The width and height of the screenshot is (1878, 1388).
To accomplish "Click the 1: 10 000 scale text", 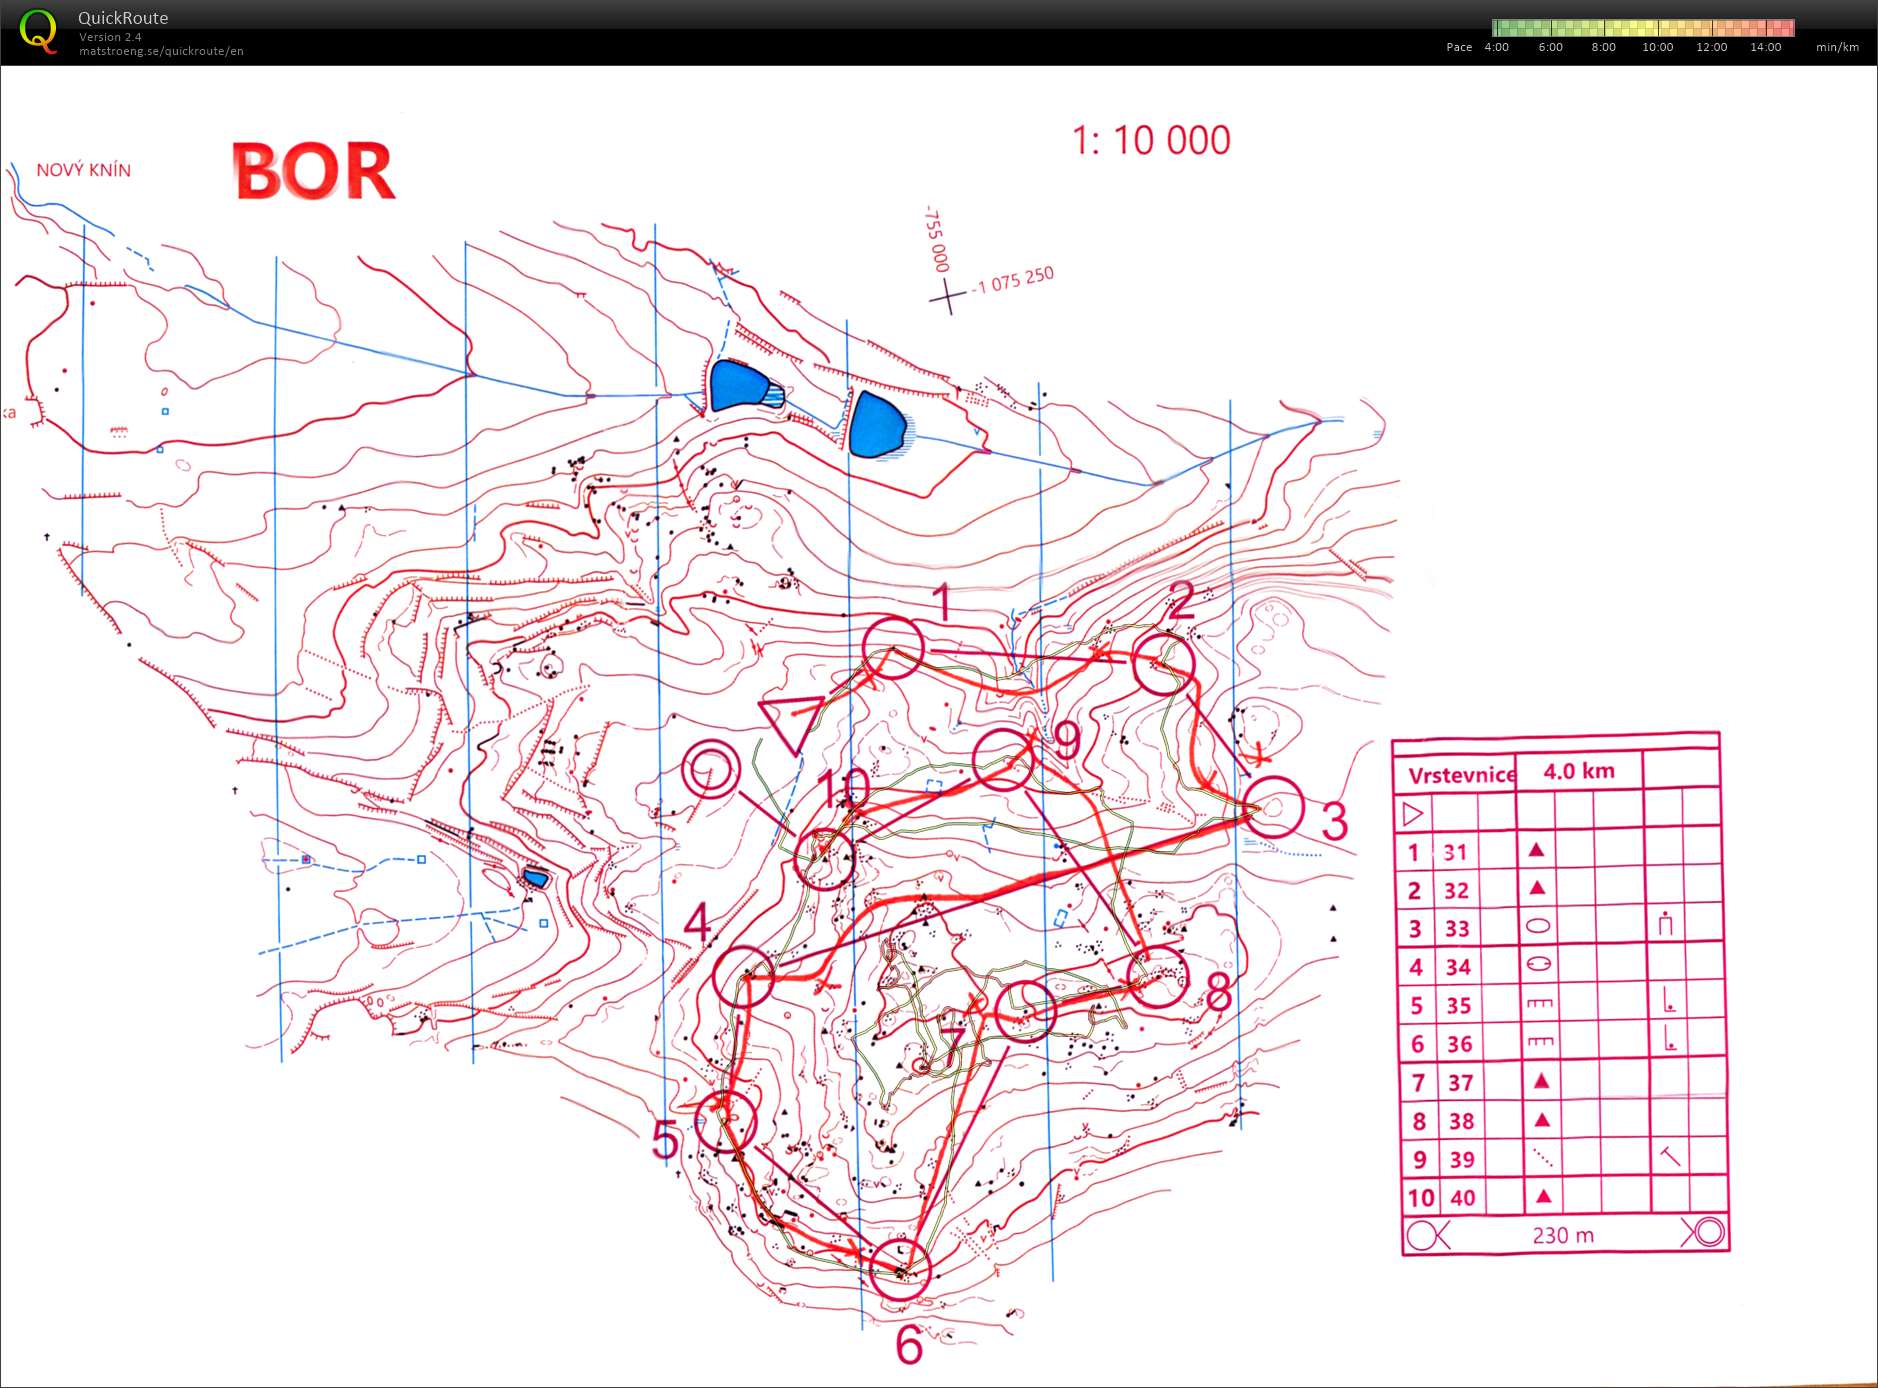I will coord(1151,140).
